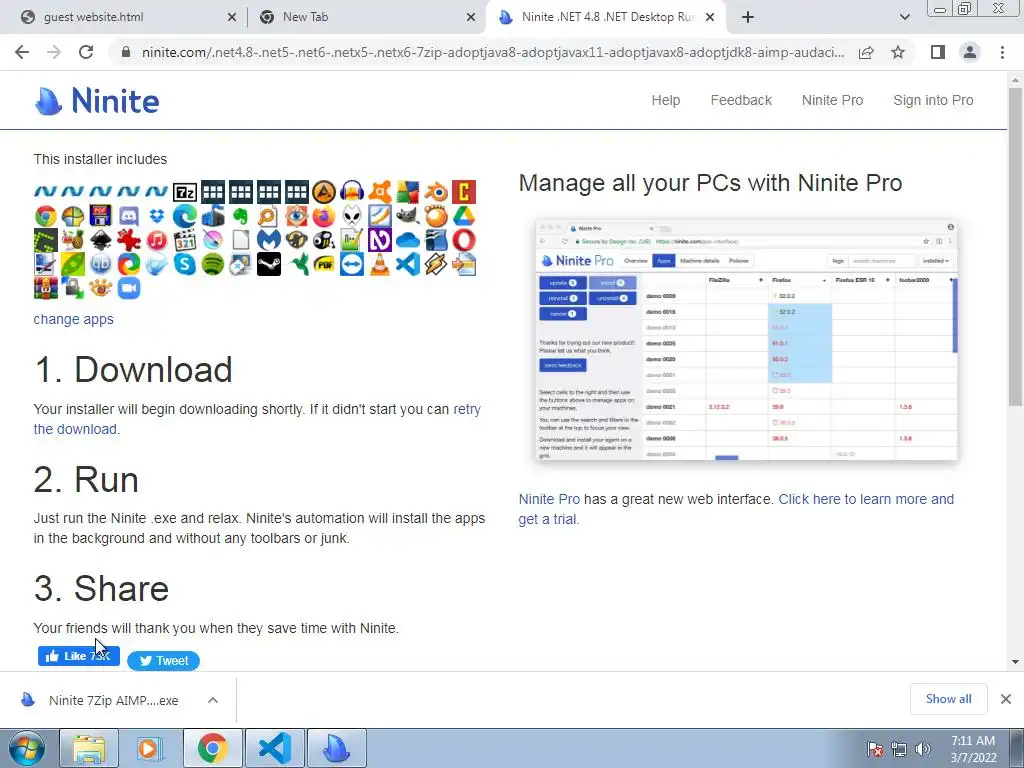Click the K-Lite Codecs 321 icon
The height and width of the screenshot is (768, 1024).
click(x=185, y=240)
